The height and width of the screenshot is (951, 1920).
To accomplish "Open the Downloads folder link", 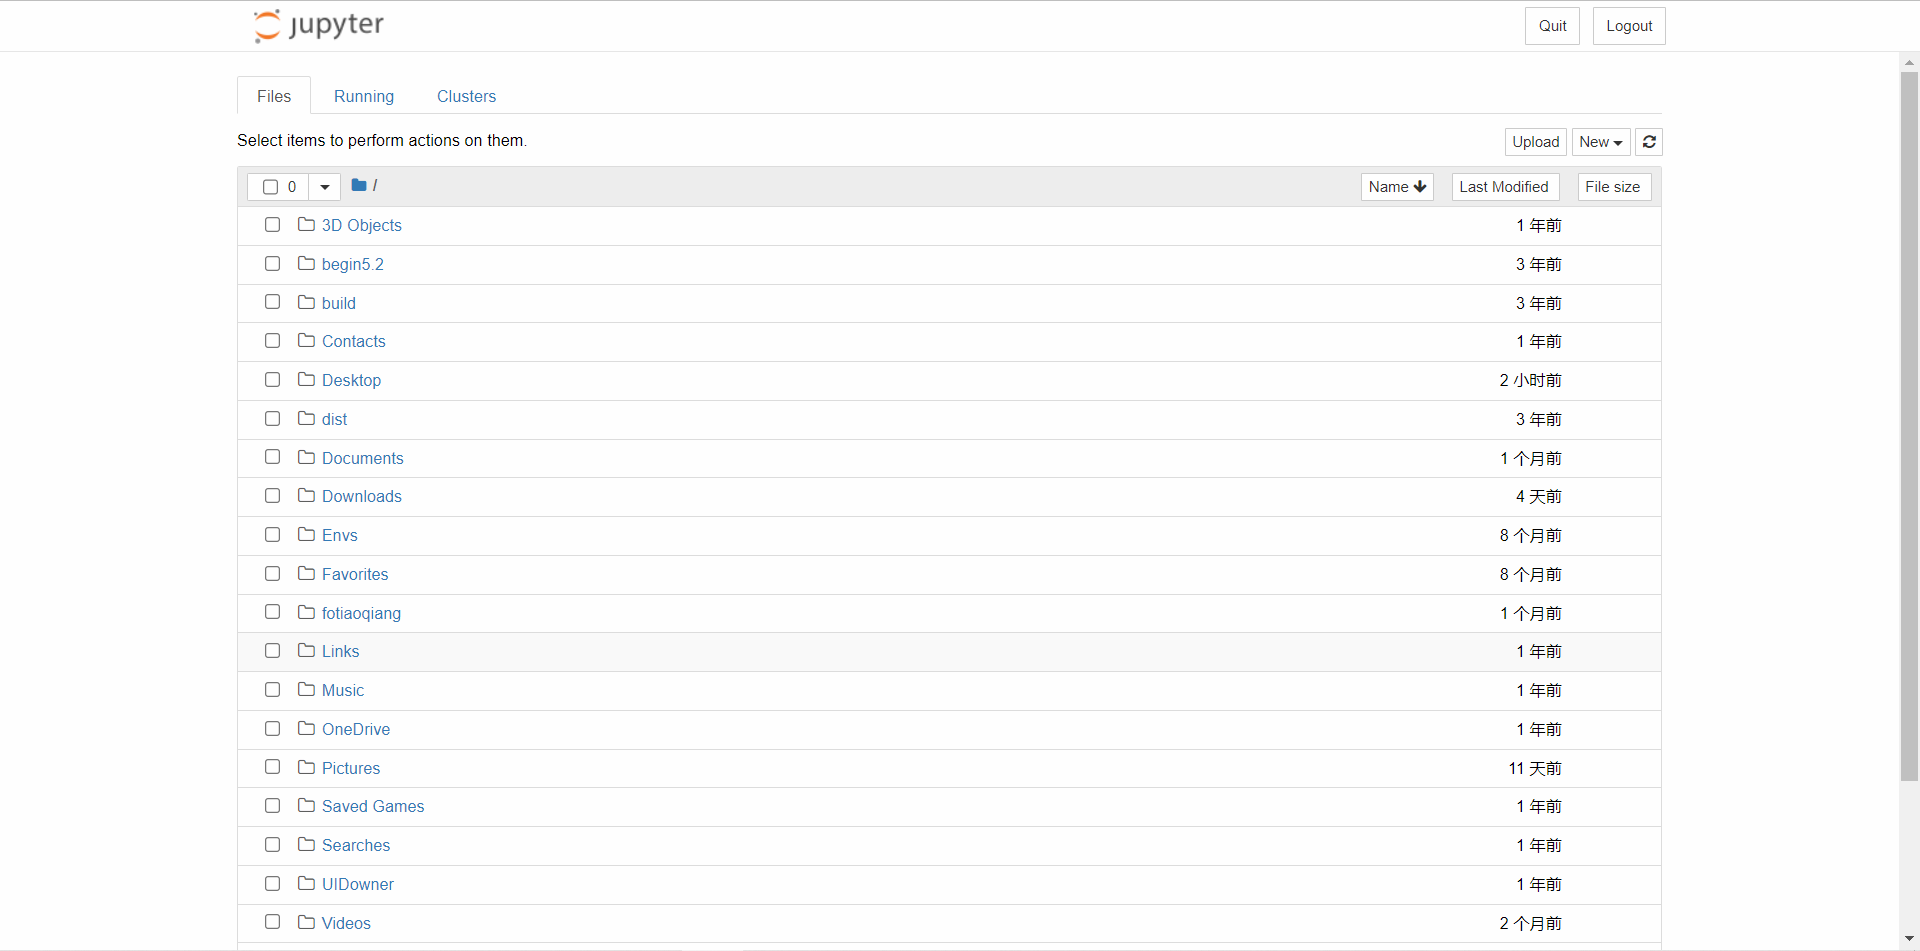I will pos(362,497).
